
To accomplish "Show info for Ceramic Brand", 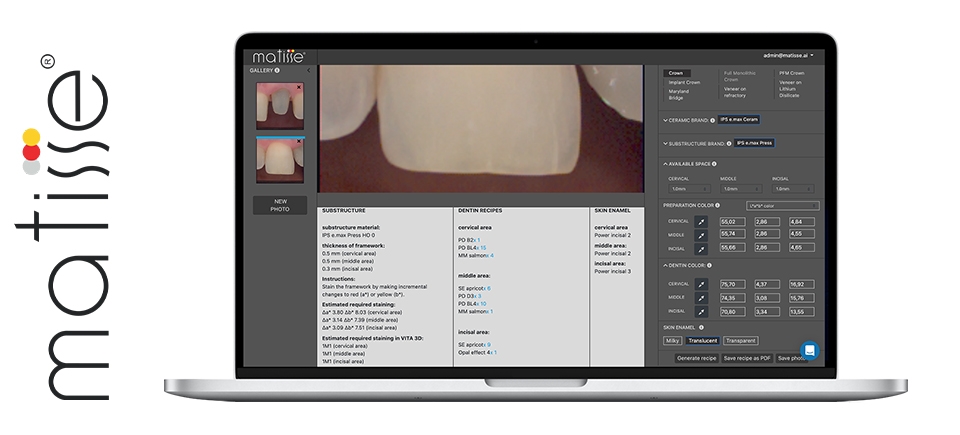I will (713, 120).
